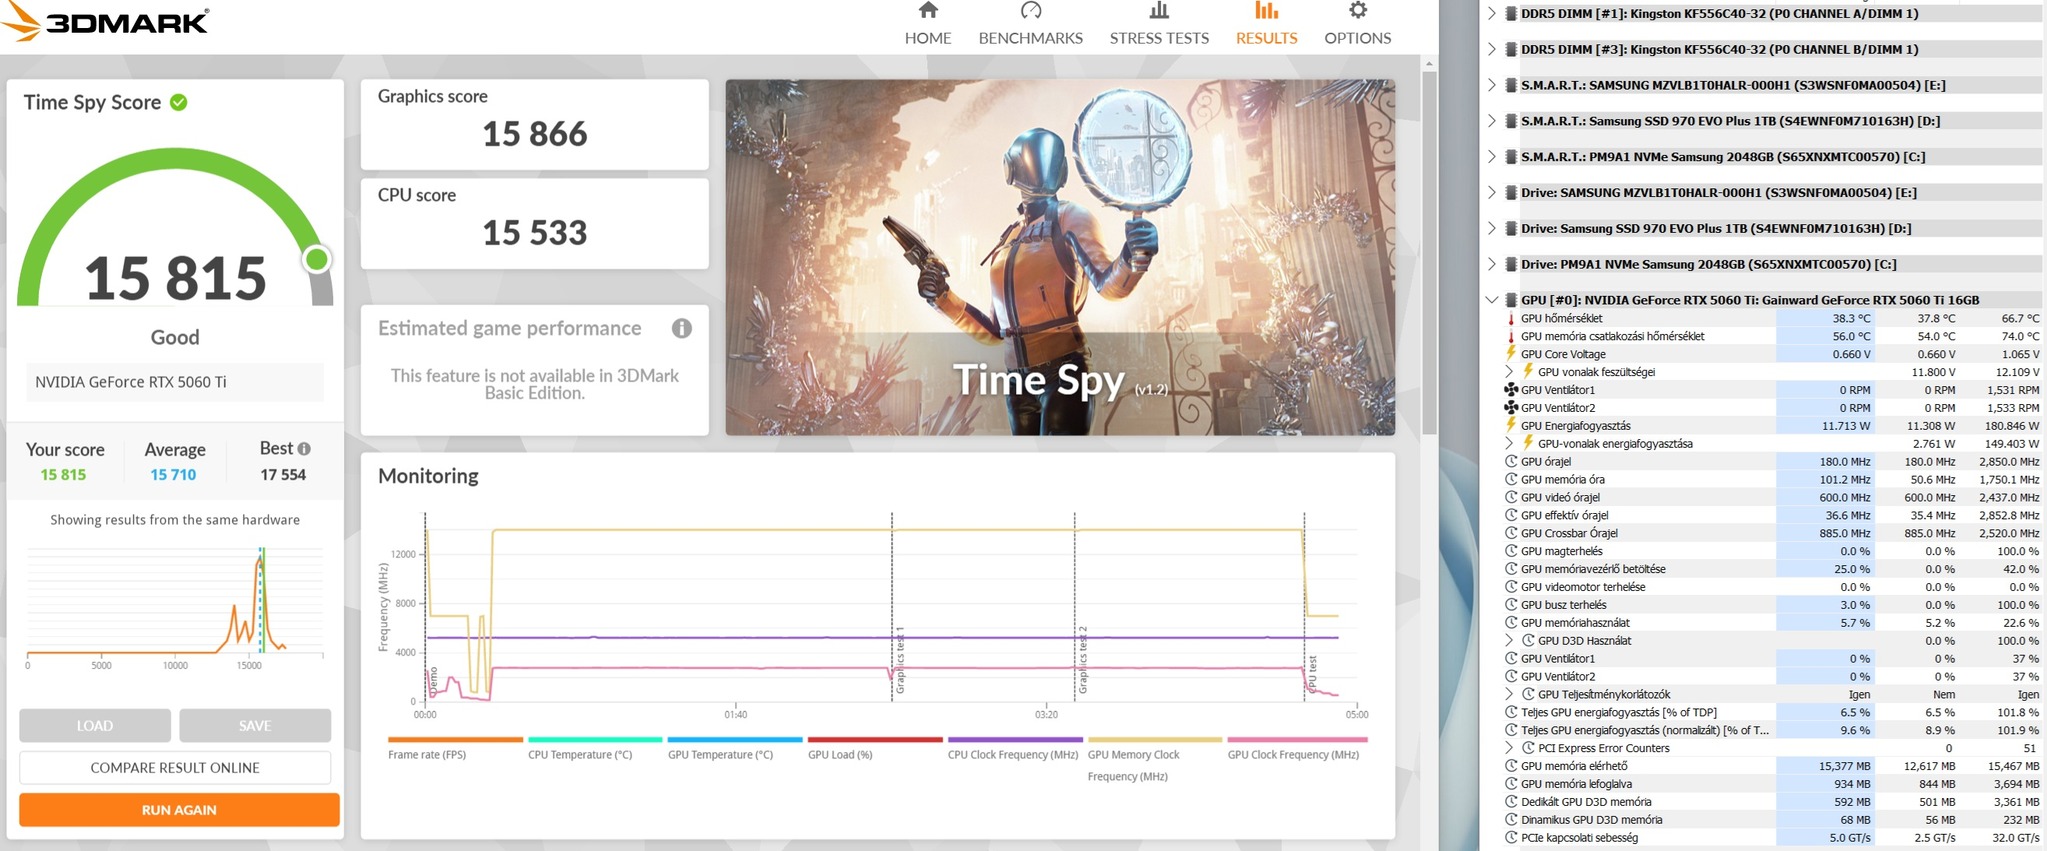Expand S.M.A.R.T. Samsung SSD 970 EVO Plus node
2047x851 pixels.
click(1492, 121)
